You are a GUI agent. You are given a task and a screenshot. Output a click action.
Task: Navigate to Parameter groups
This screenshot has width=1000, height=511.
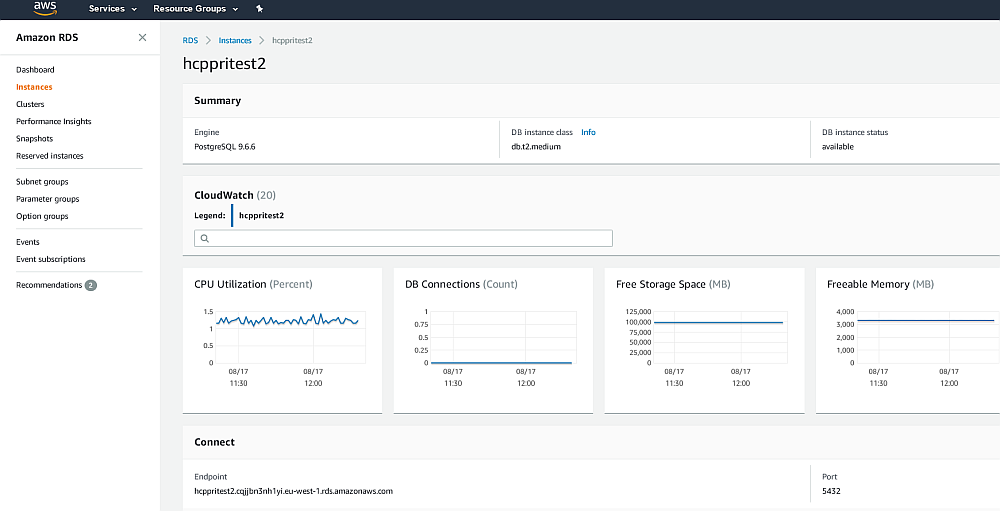pos(48,199)
